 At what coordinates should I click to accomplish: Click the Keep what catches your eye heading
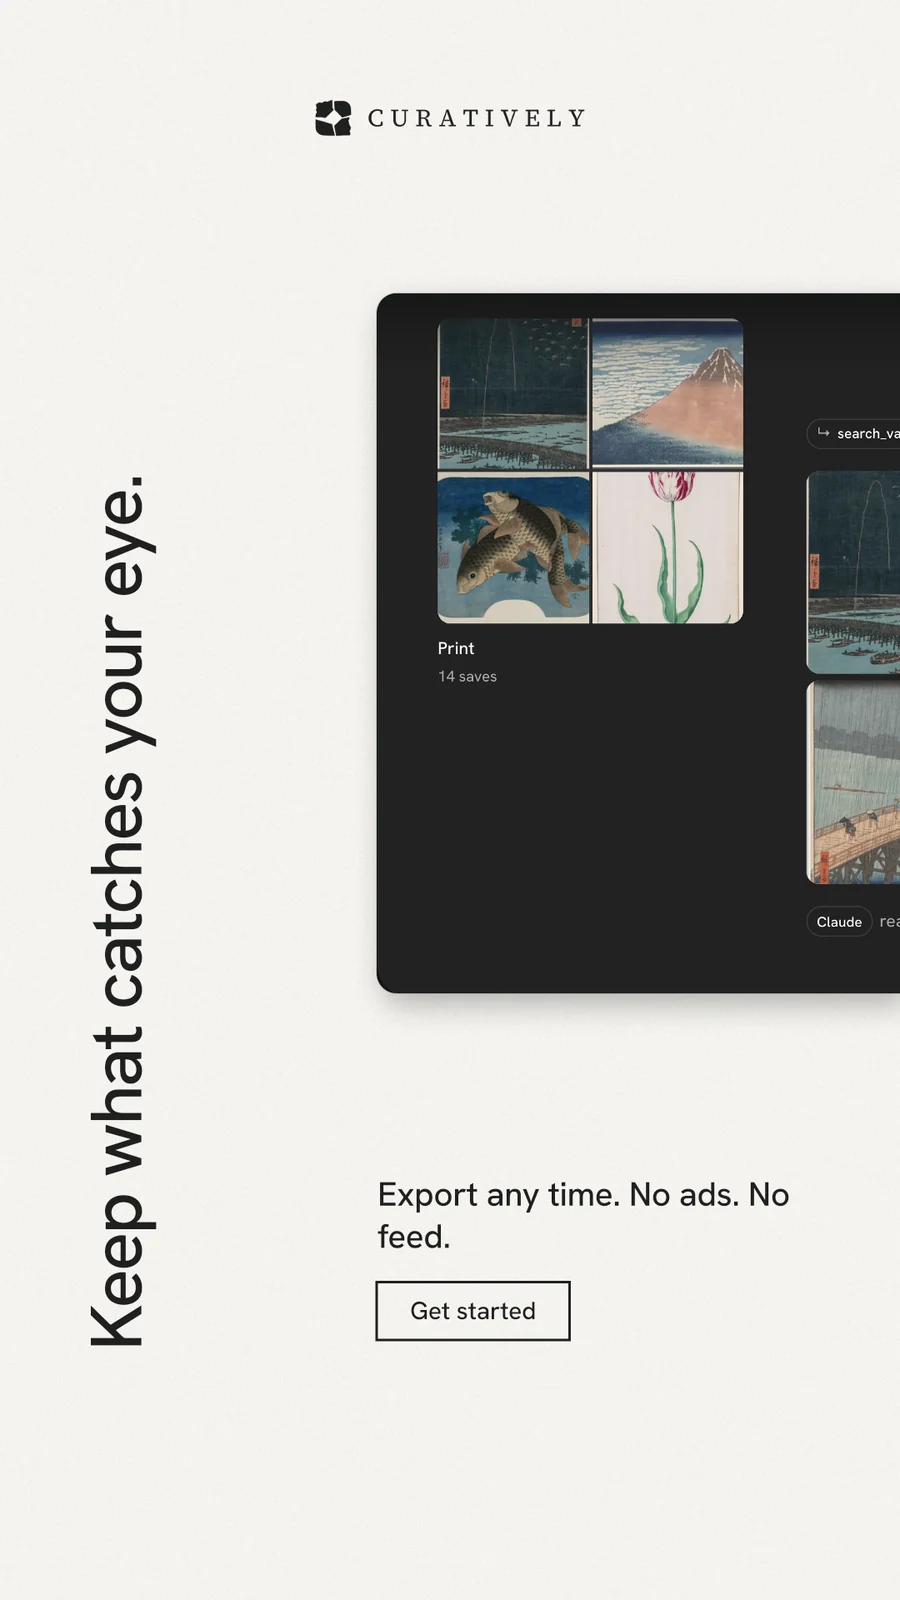121,911
